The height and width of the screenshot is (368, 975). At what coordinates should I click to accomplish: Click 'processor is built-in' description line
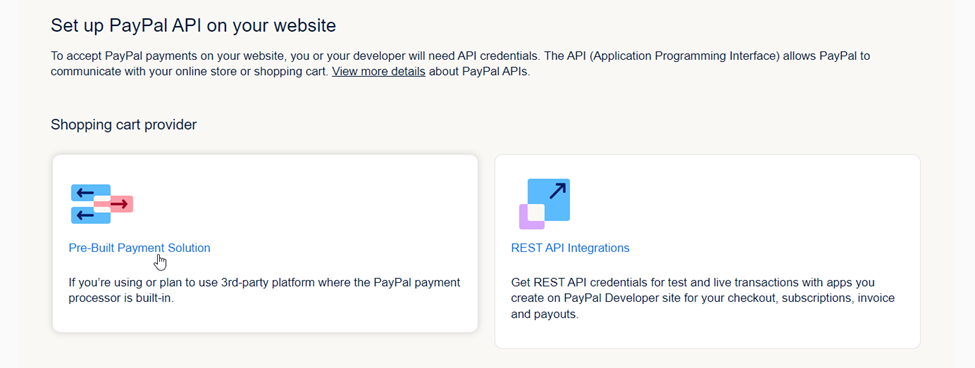coord(122,299)
